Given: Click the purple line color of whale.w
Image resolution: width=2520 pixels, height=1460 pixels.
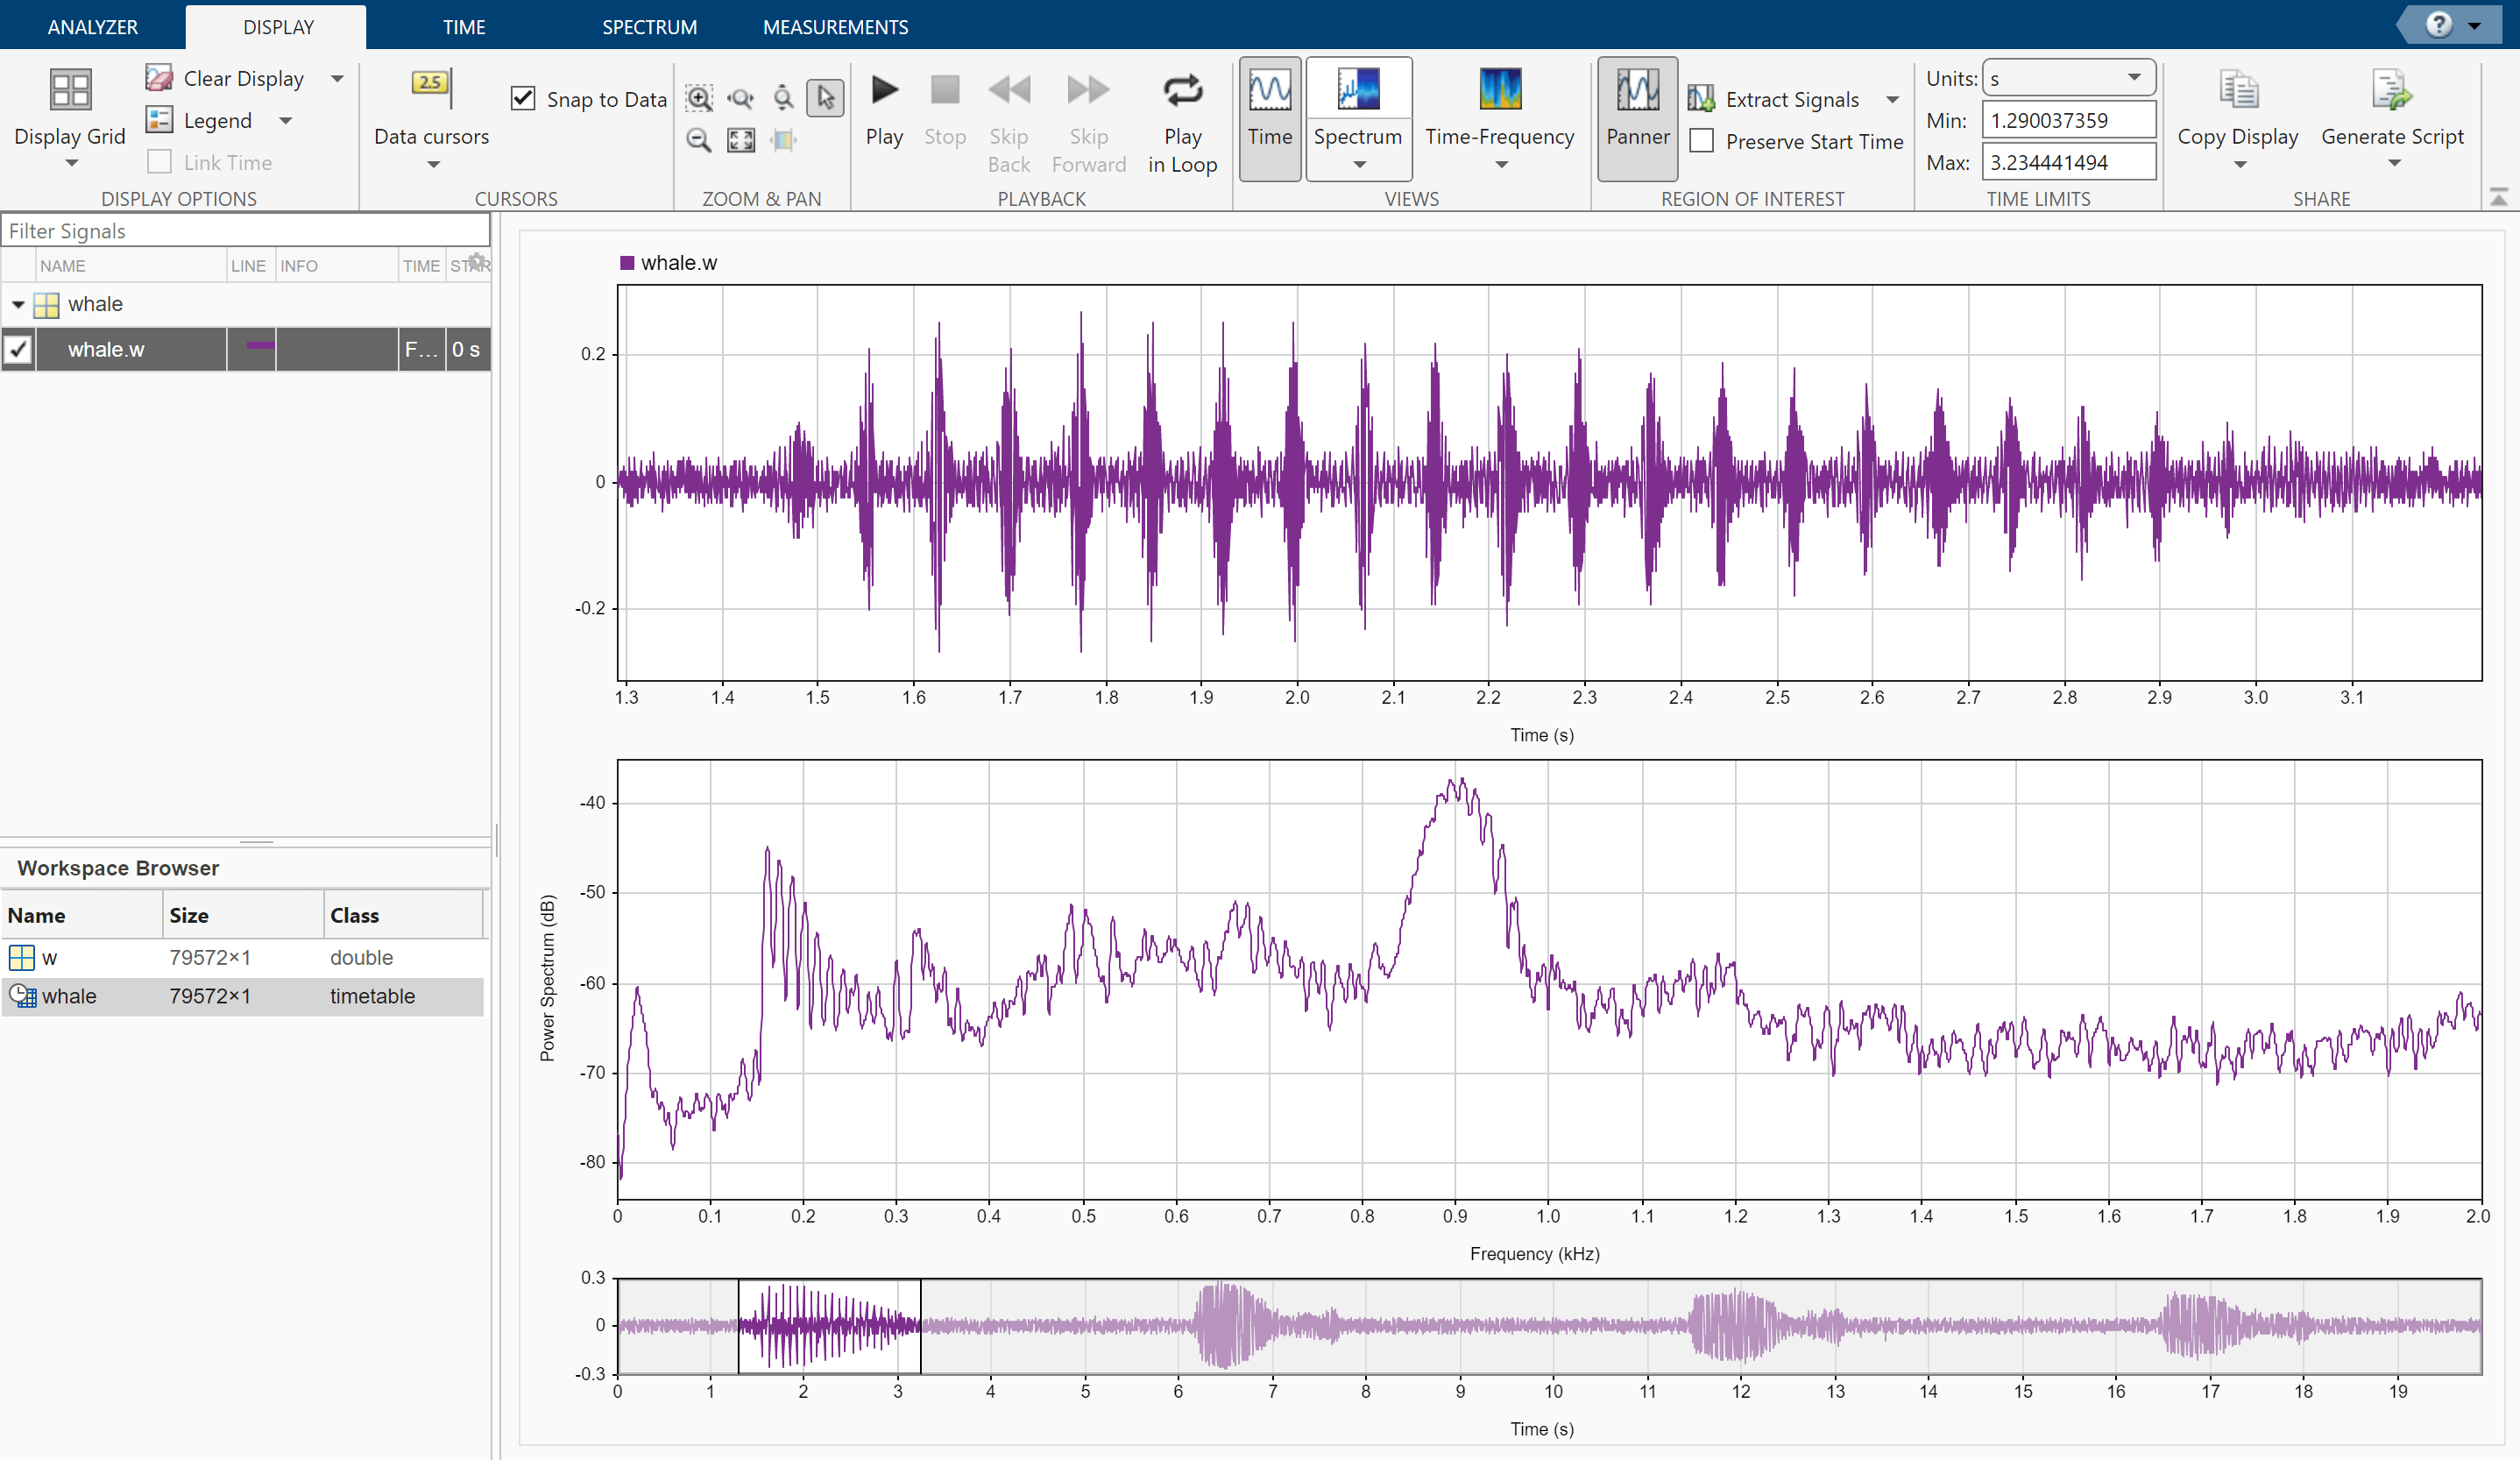Looking at the screenshot, I should (x=260, y=346).
